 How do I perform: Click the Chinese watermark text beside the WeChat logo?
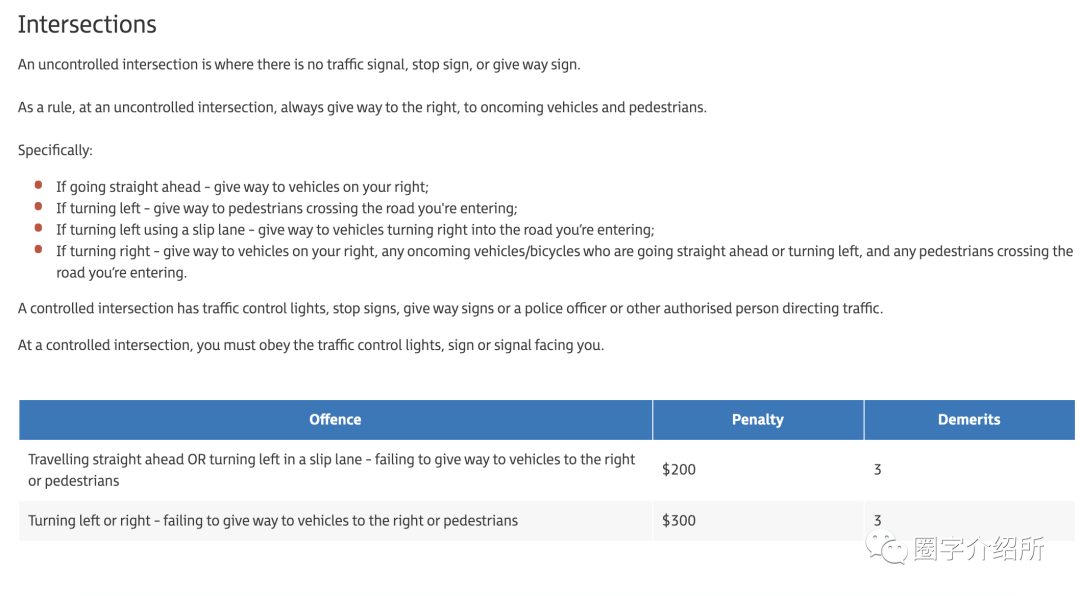978,549
